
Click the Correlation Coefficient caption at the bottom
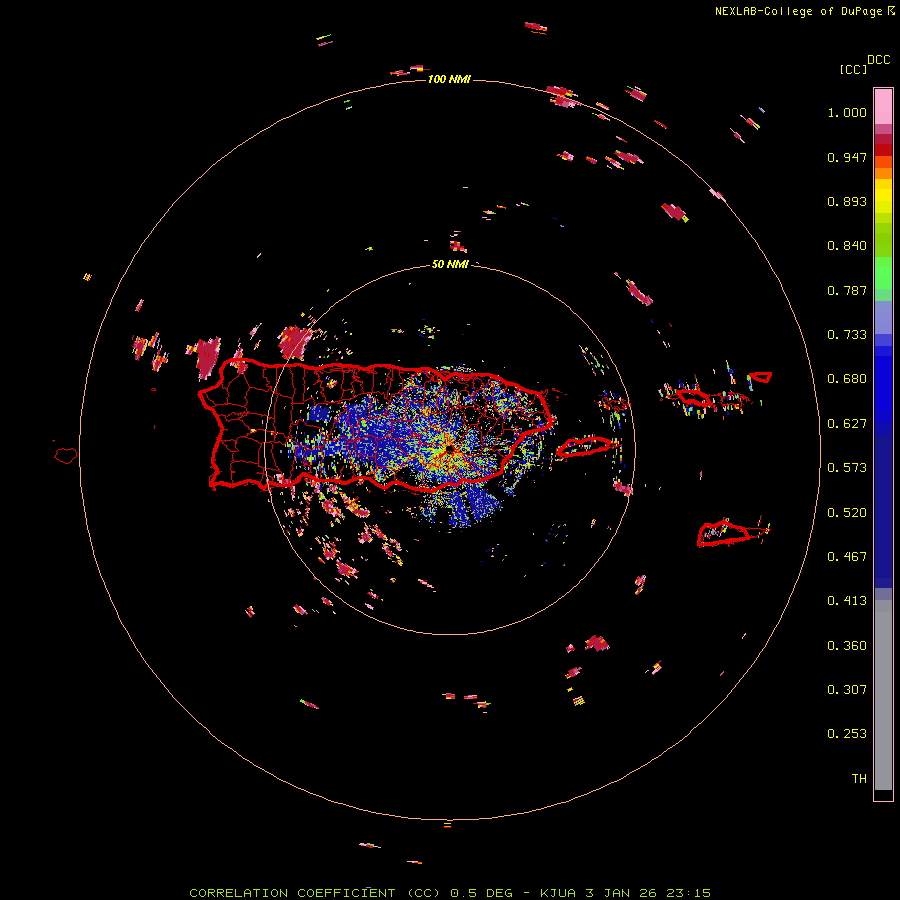(x=450, y=893)
